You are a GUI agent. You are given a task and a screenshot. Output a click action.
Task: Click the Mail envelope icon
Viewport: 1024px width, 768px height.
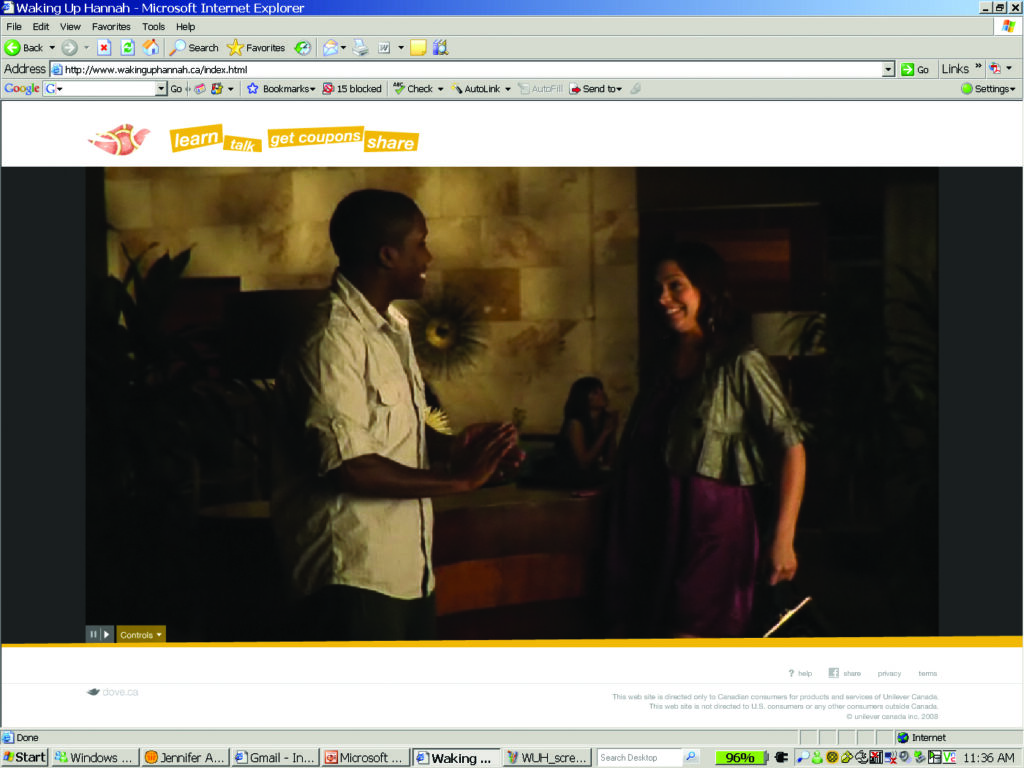[330, 48]
